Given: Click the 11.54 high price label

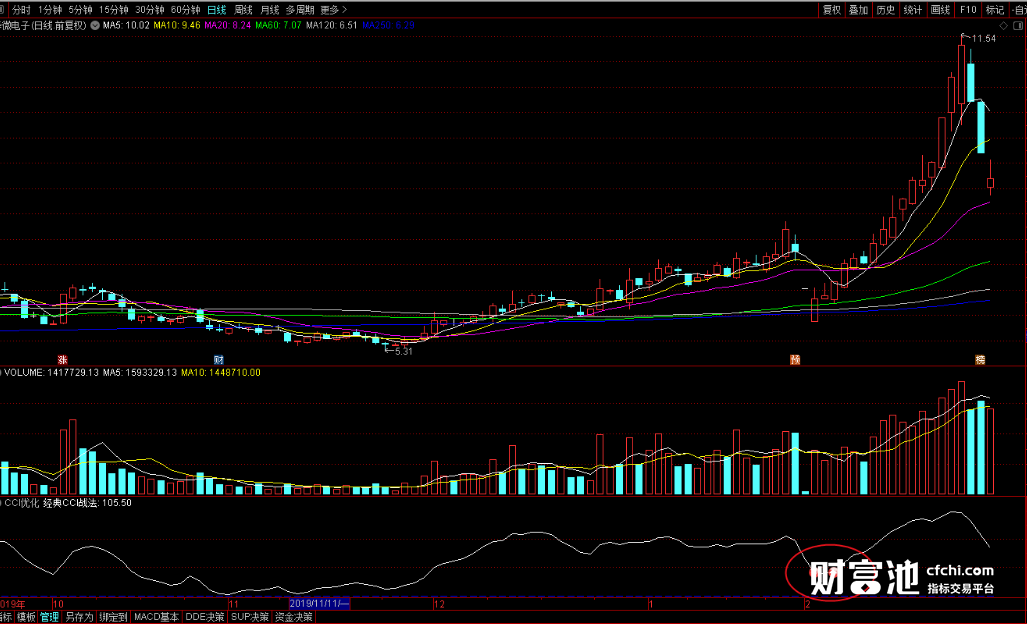Looking at the screenshot, I should pyautogui.click(x=983, y=39).
